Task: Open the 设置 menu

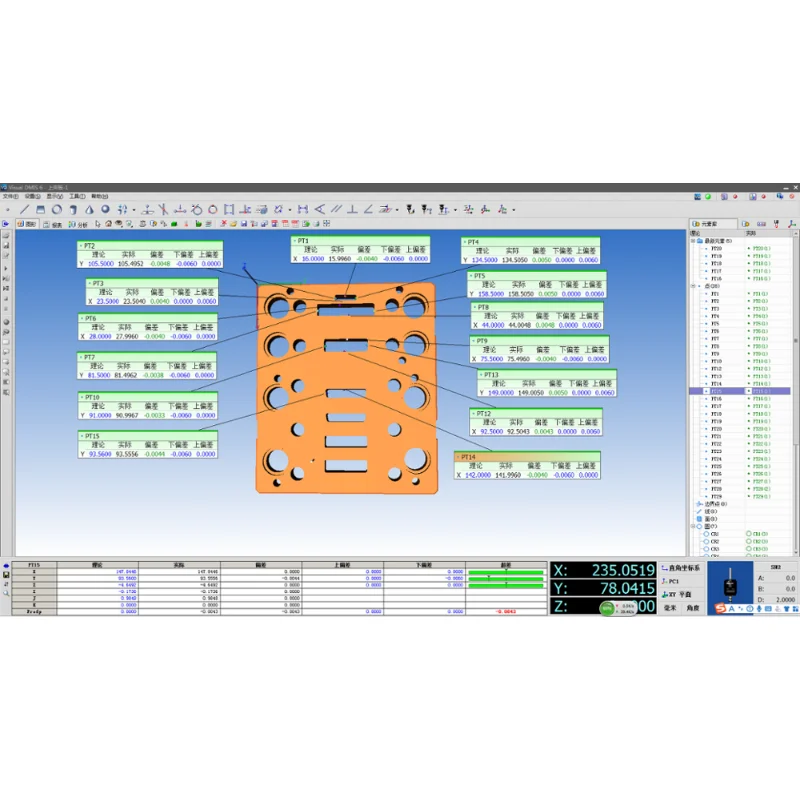Action: click(x=33, y=196)
